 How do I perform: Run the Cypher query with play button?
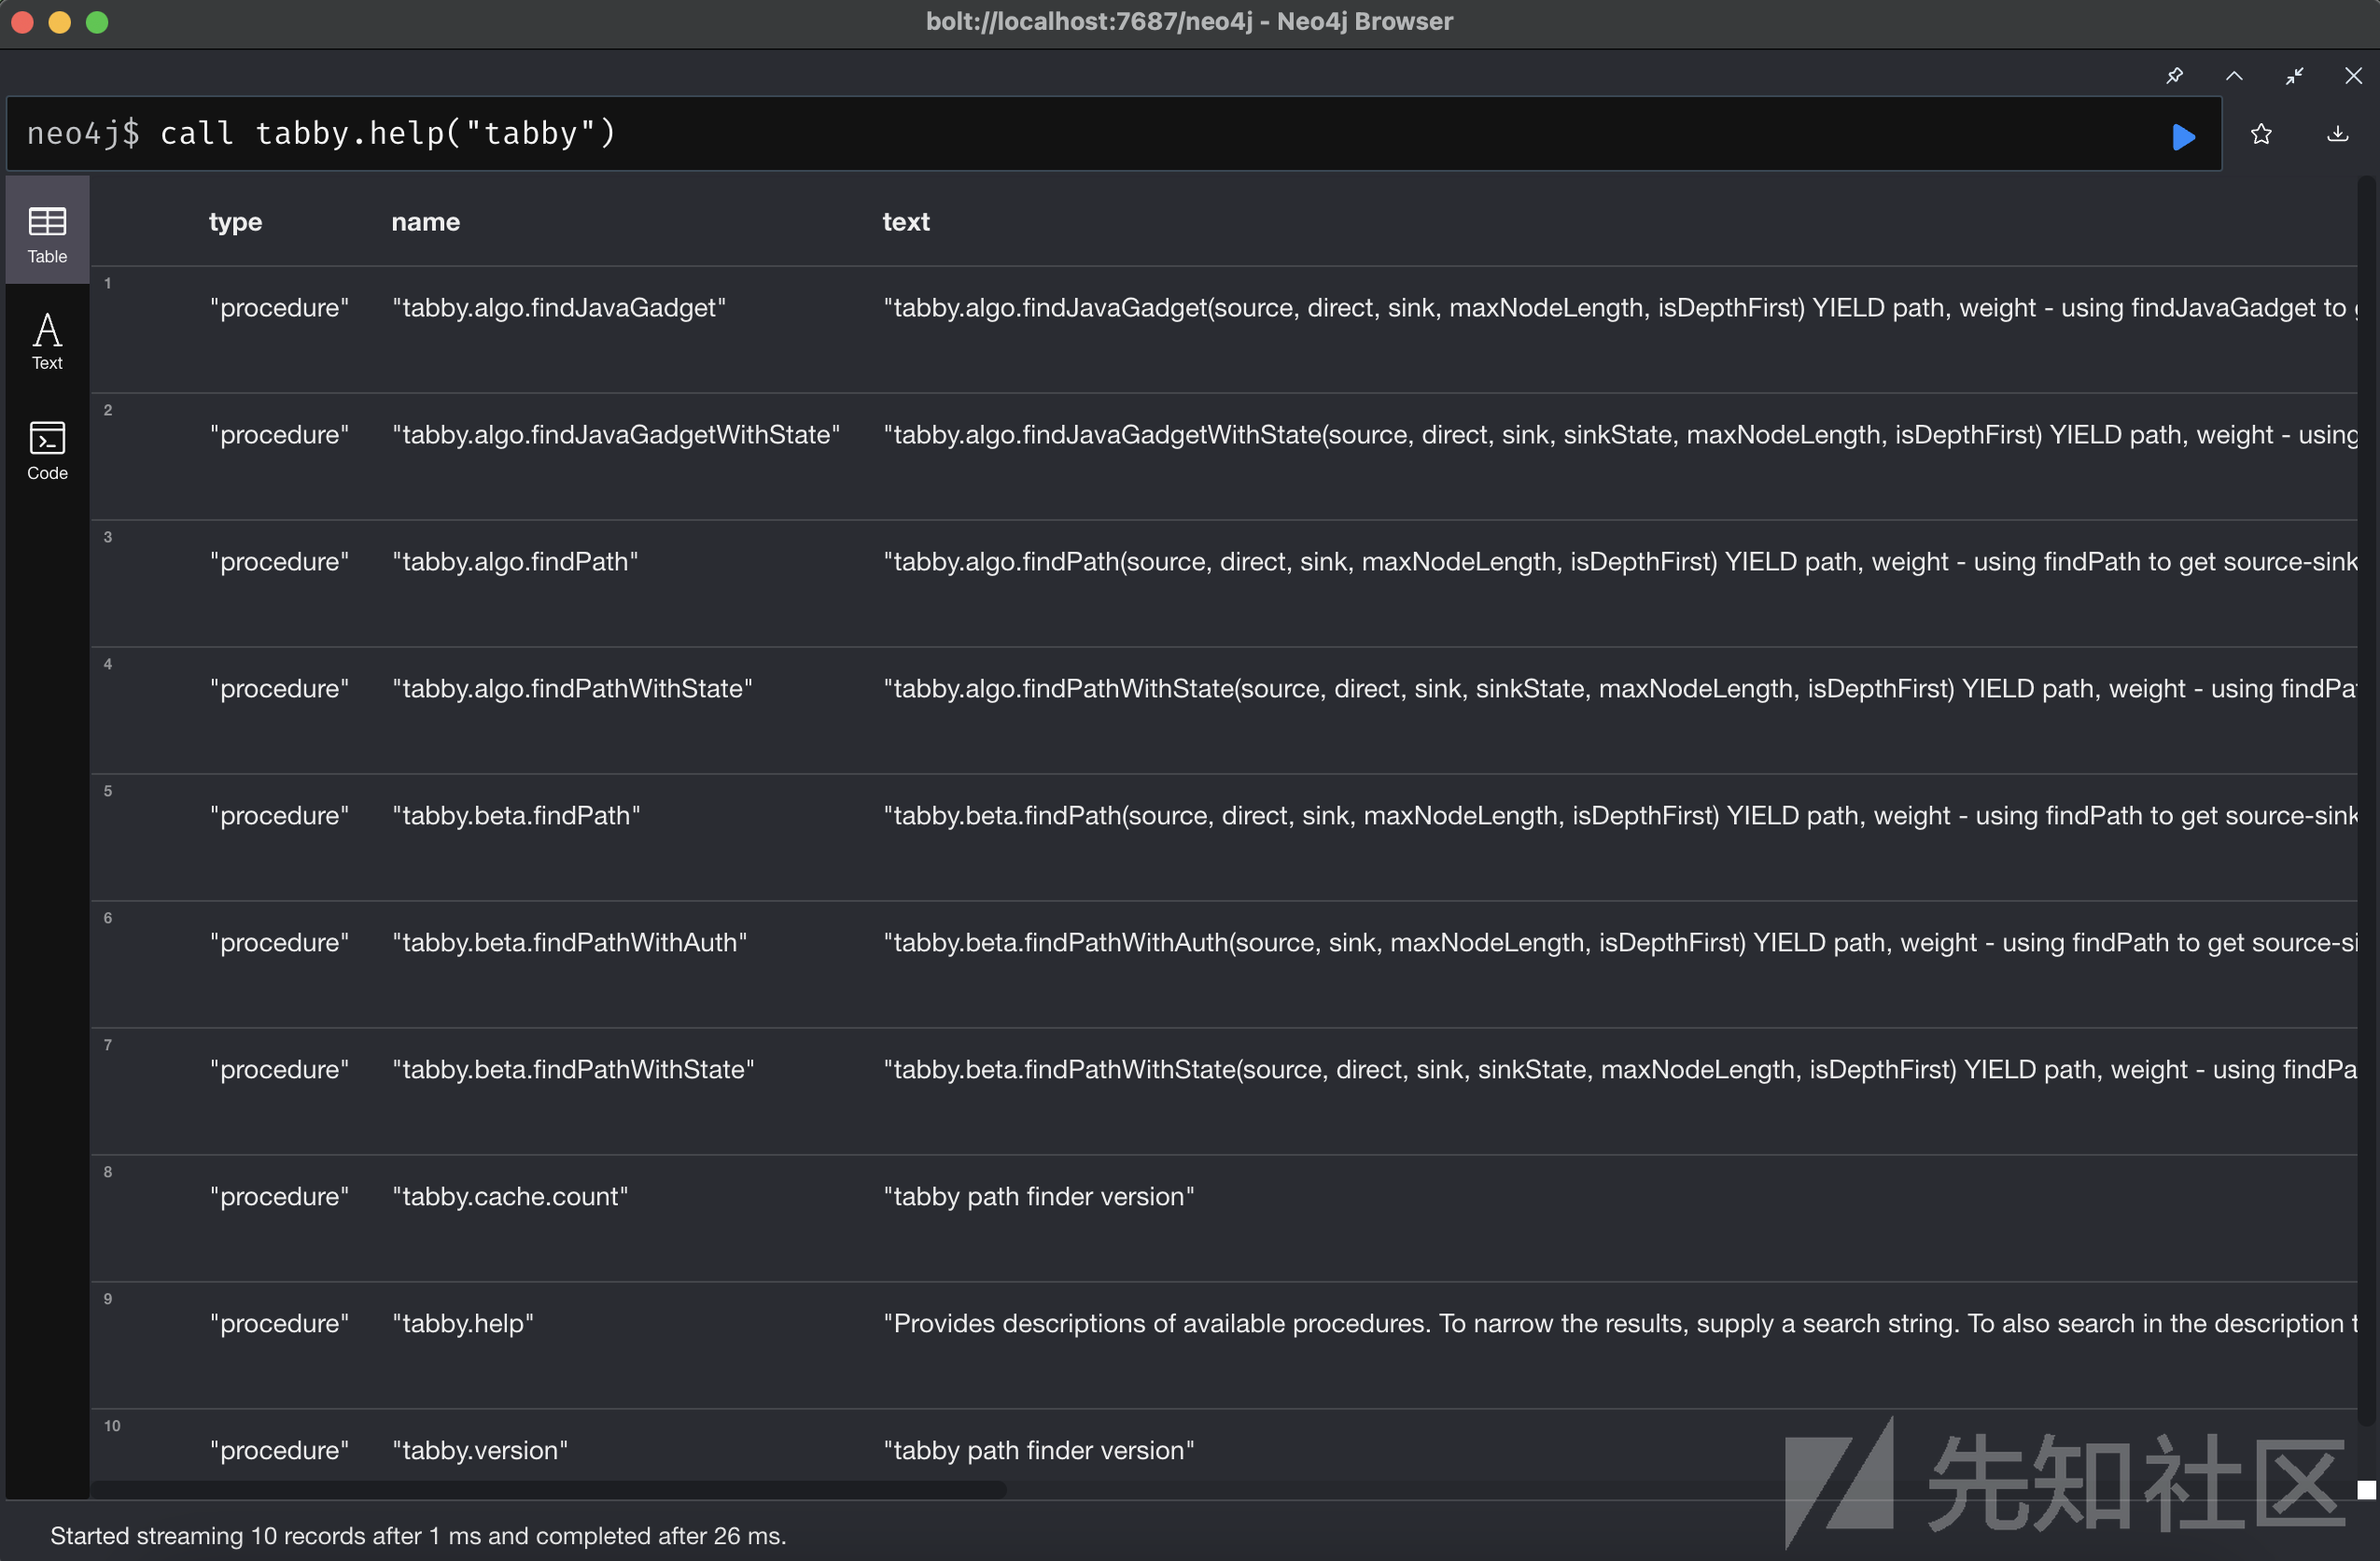tap(2183, 136)
